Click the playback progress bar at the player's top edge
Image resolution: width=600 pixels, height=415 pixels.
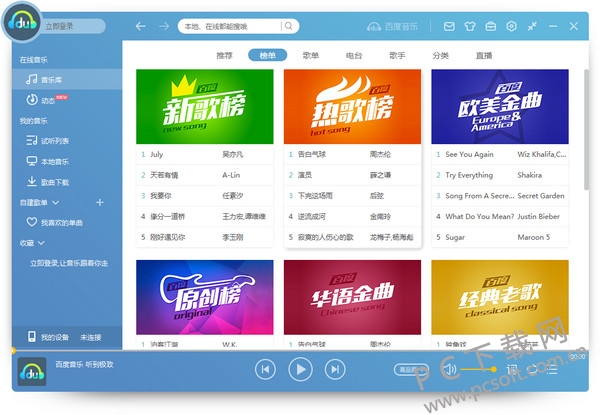click(300, 350)
